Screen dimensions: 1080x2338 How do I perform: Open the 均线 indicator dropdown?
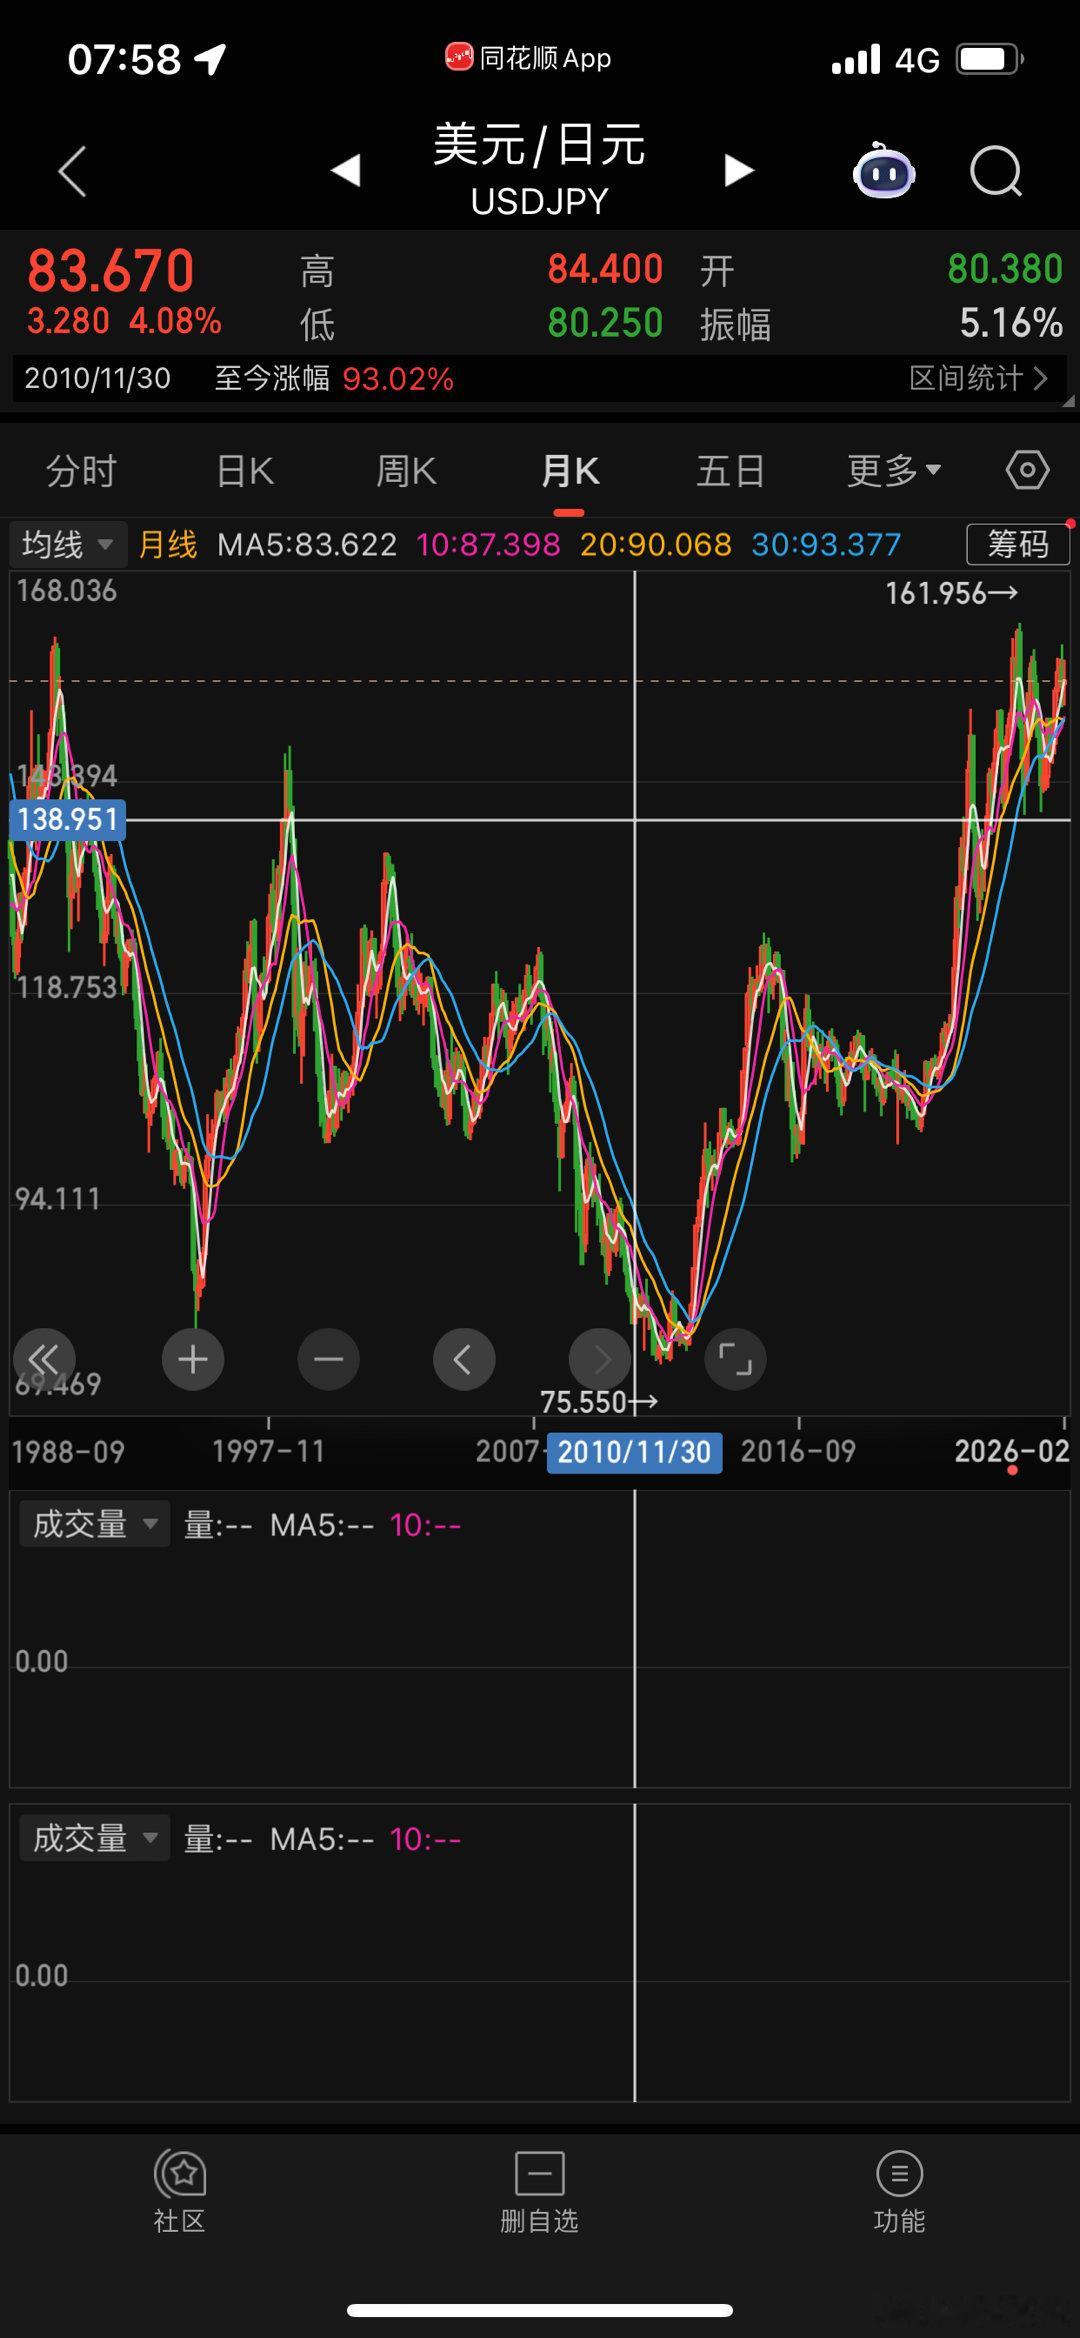(67, 545)
